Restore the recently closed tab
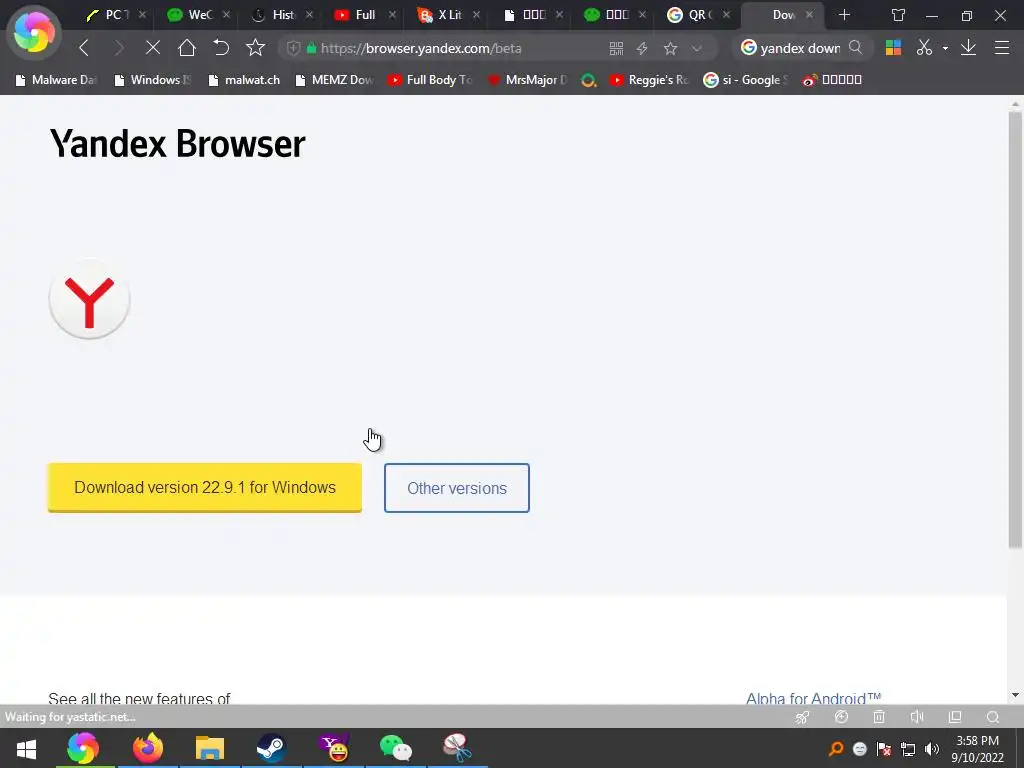This screenshot has height=768, width=1024. point(221,48)
